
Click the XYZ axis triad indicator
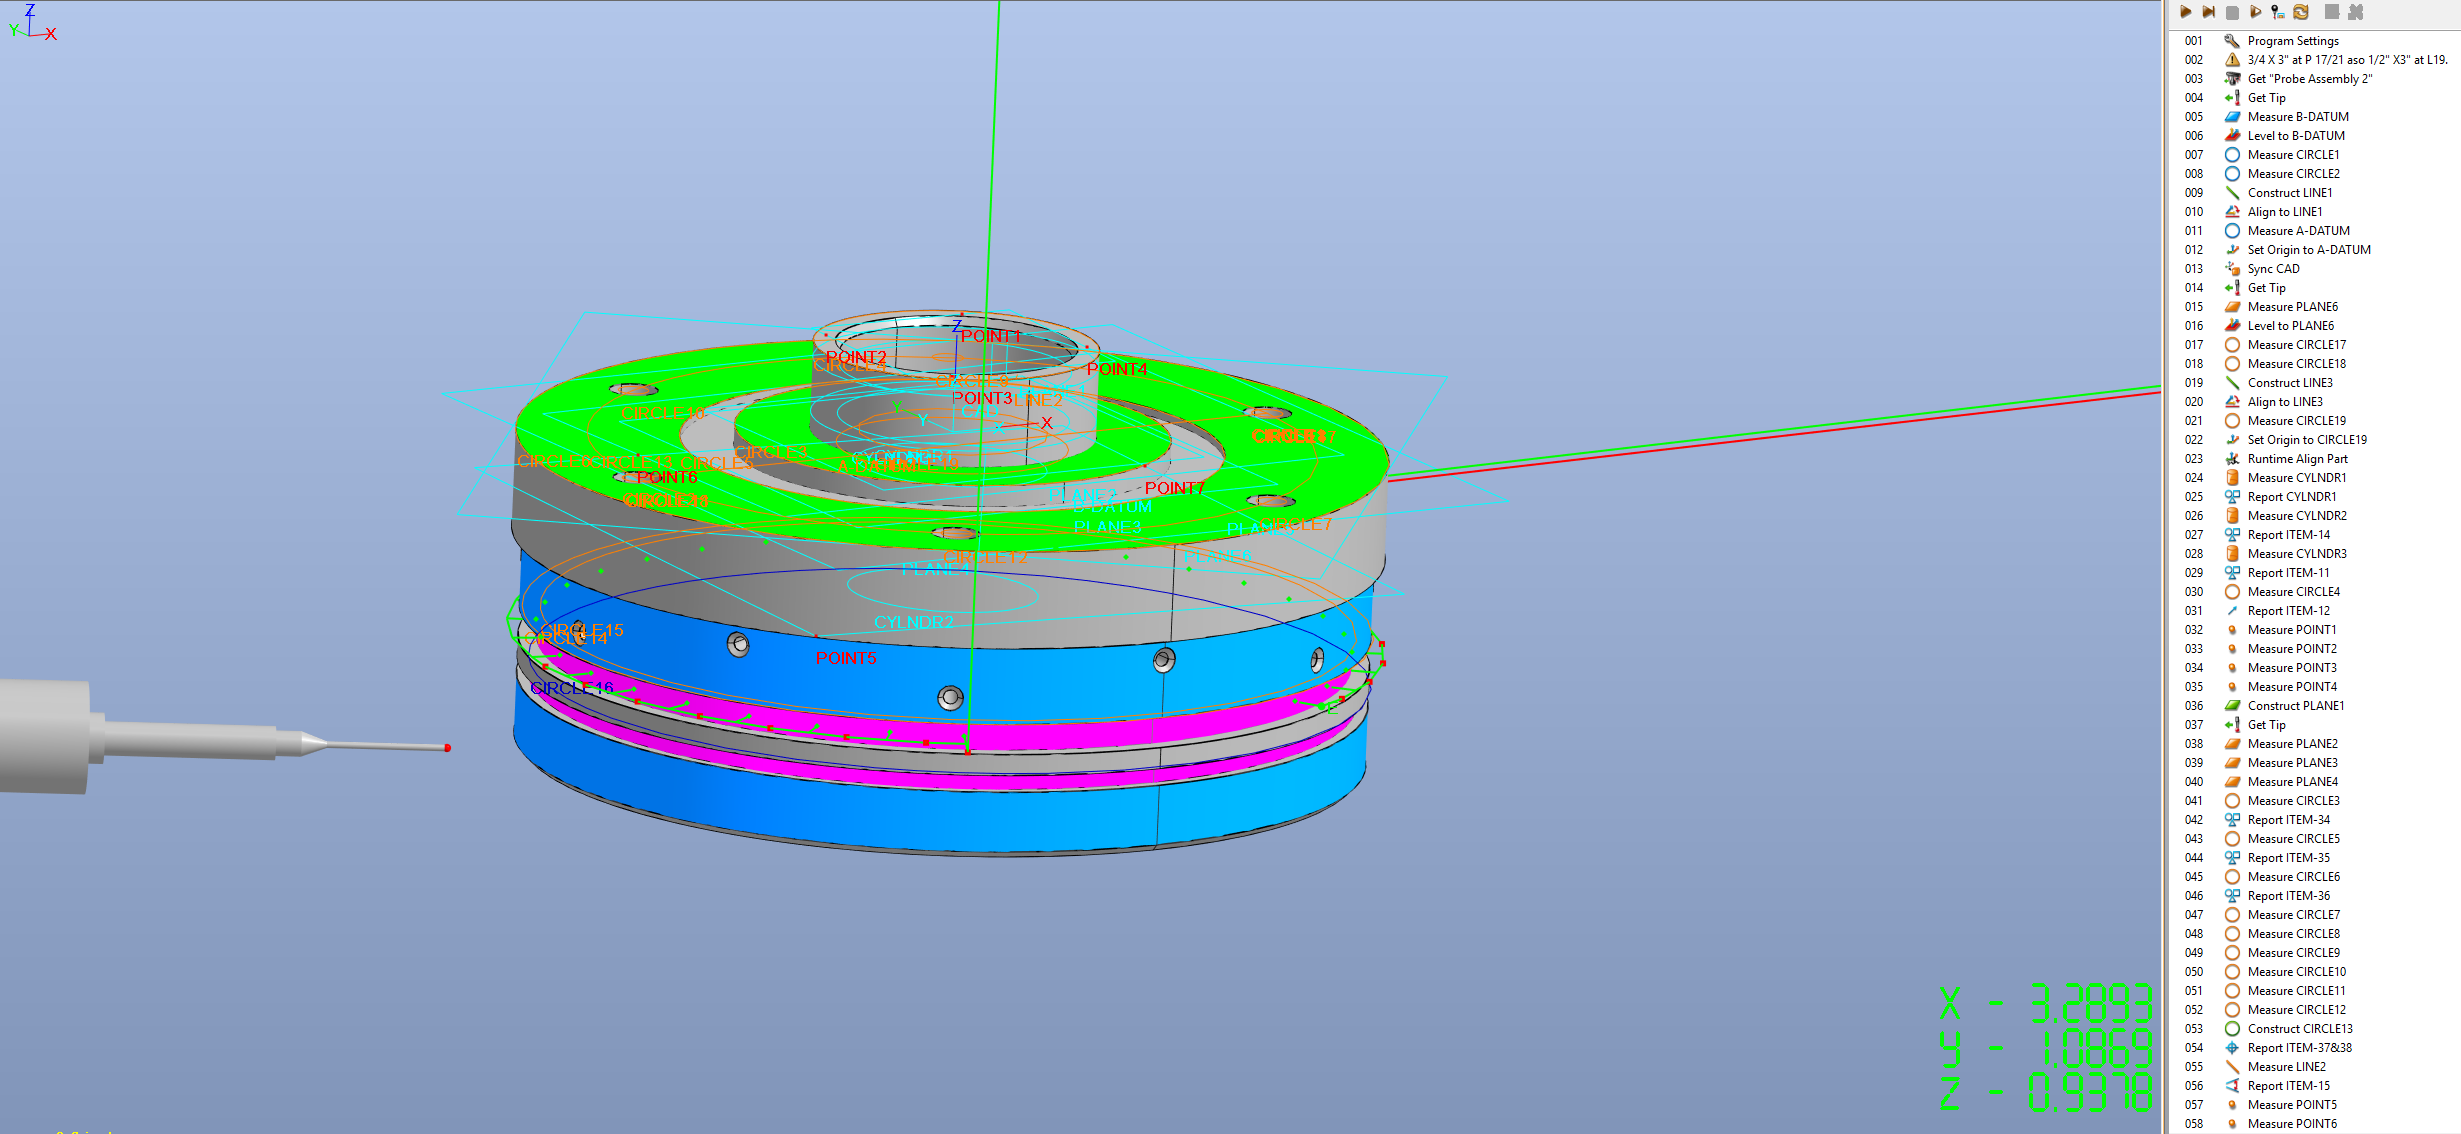tap(33, 22)
